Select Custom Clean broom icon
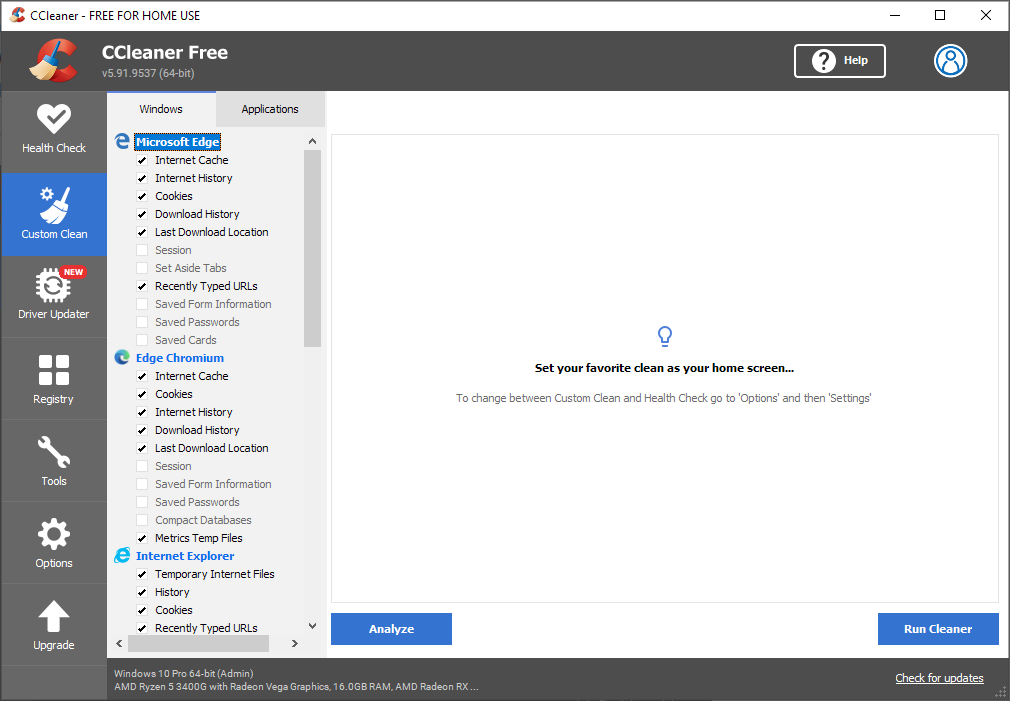This screenshot has height=701, width=1010. [x=55, y=205]
